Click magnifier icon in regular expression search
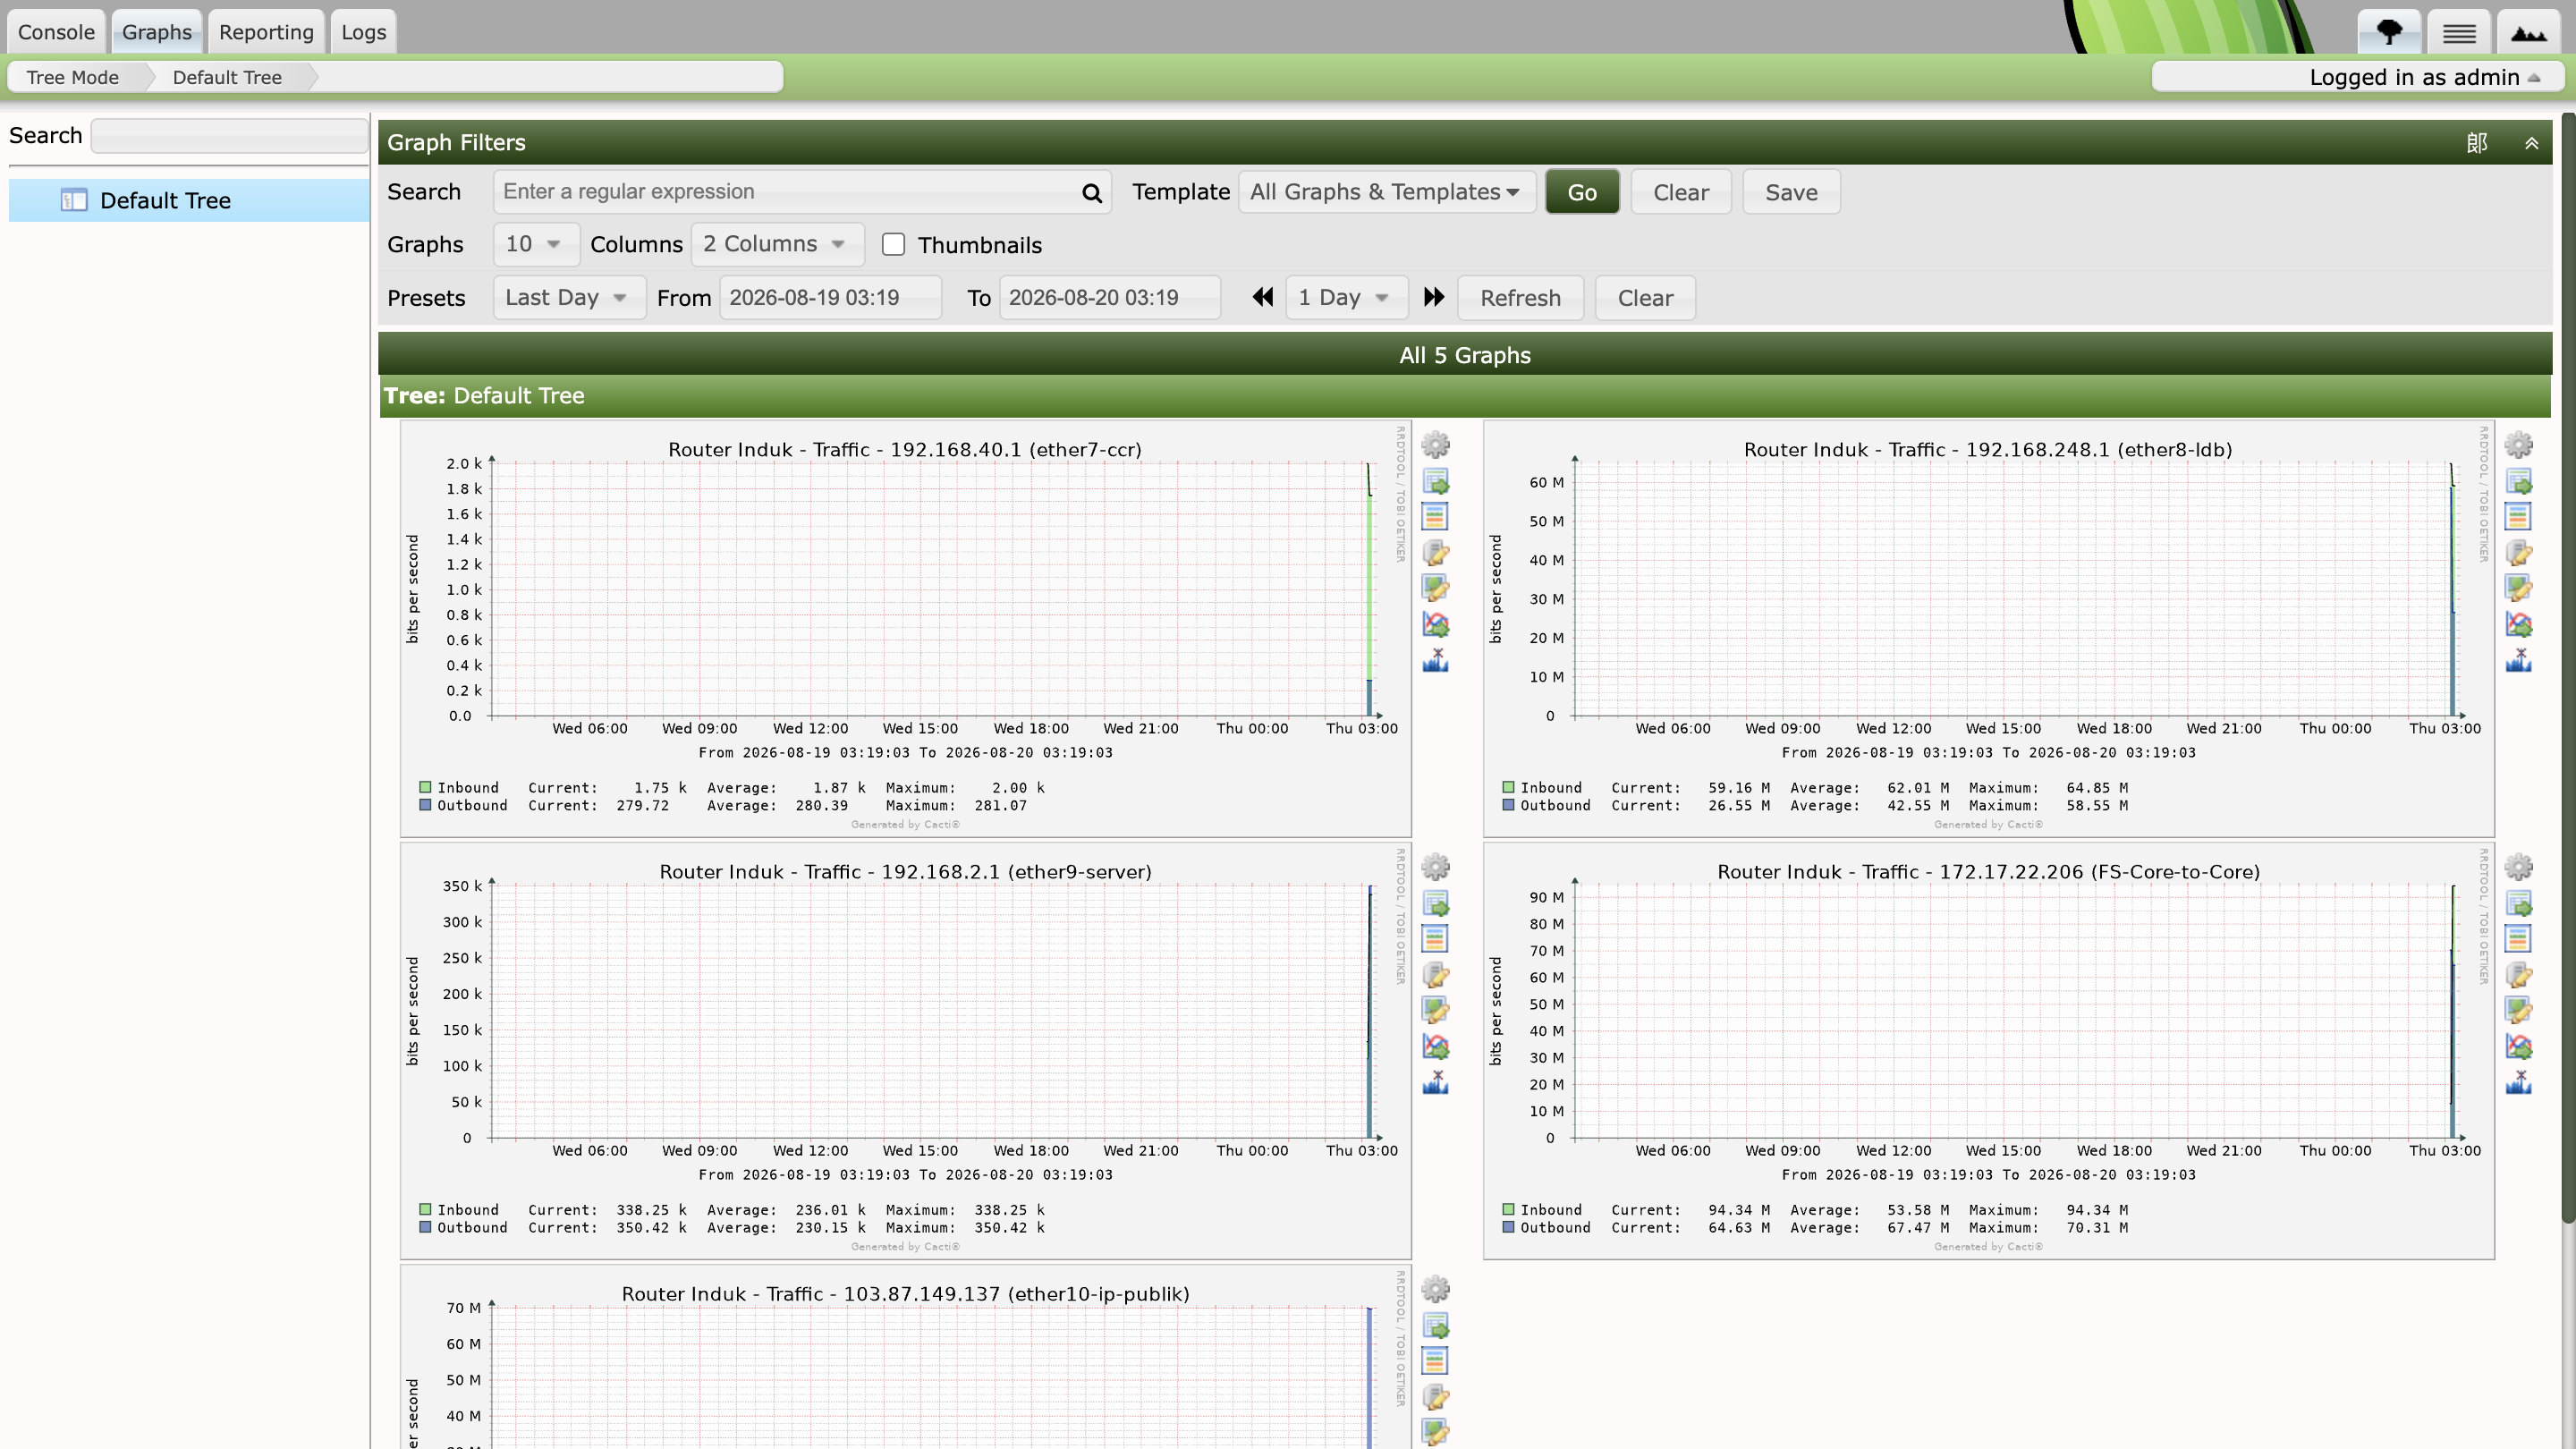 pyautogui.click(x=1091, y=192)
